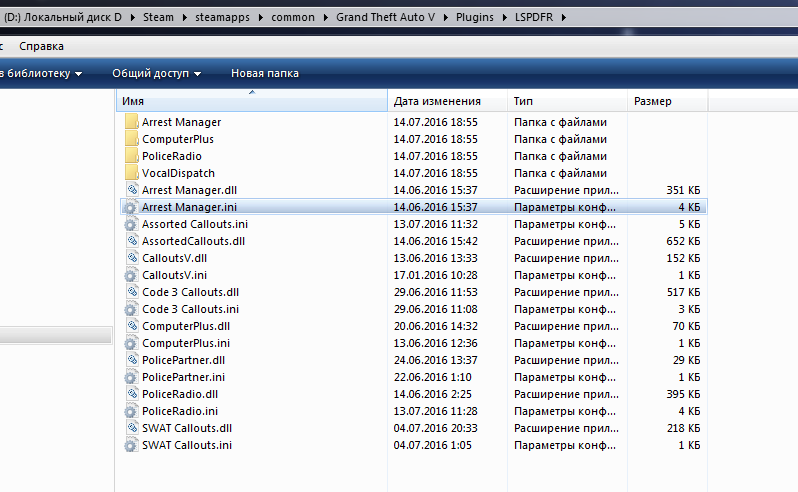Click the SWAT Callouts.dll file icon
The height and width of the screenshot is (492, 798).
(x=131, y=428)
